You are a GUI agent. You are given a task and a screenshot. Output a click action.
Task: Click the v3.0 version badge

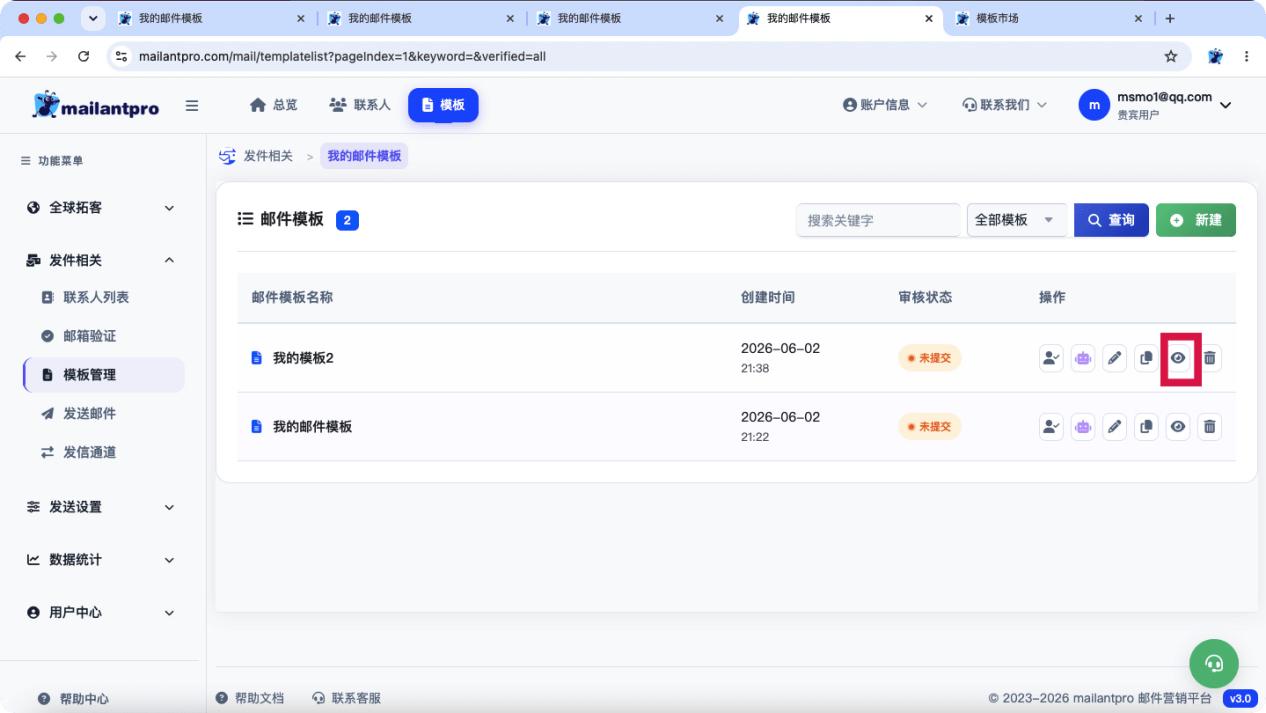coord(1240,698)
